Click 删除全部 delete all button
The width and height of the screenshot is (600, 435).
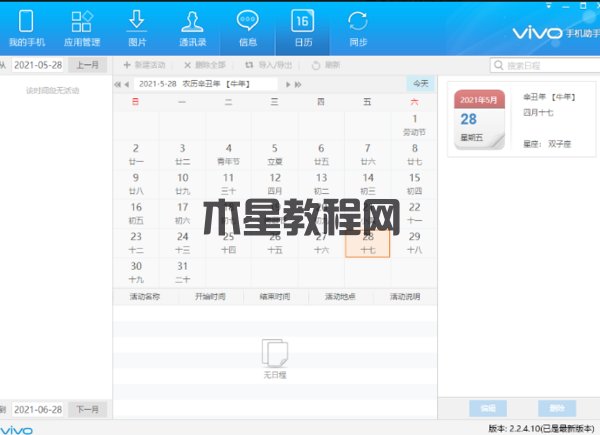(205, 65)
